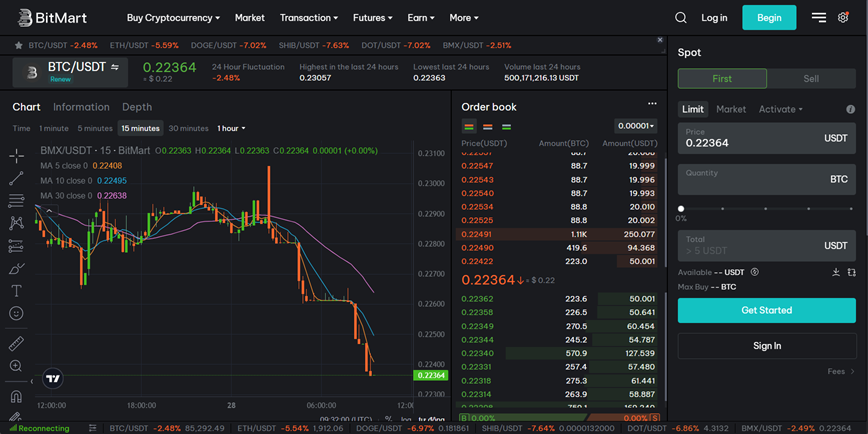Open order book three-dot options

652,104
